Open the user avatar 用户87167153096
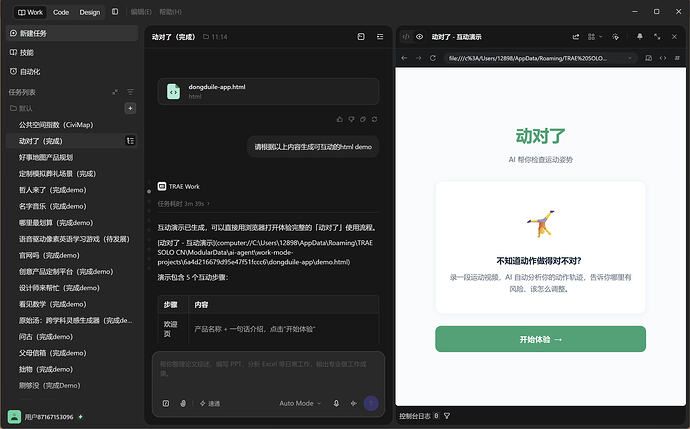The height and width of the screenshot is (429, 690). (x=15, y=417)
